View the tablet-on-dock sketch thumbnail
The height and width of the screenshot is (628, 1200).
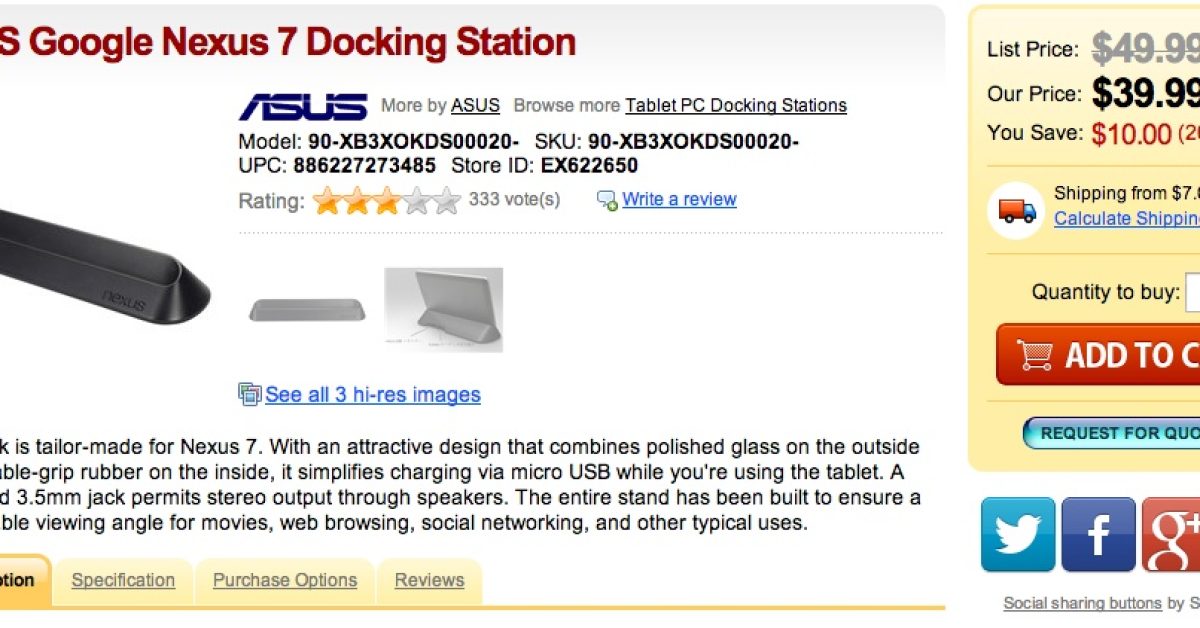[443, 310]
